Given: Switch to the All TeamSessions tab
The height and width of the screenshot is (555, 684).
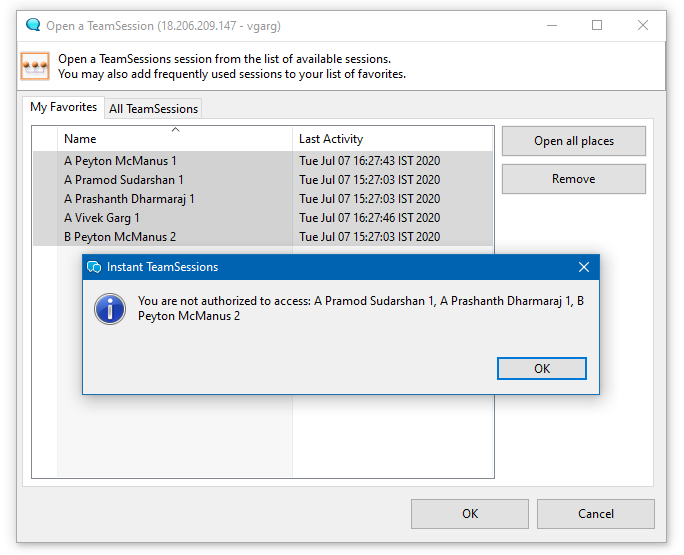Looking at the screenshot, I should [153, 109].
